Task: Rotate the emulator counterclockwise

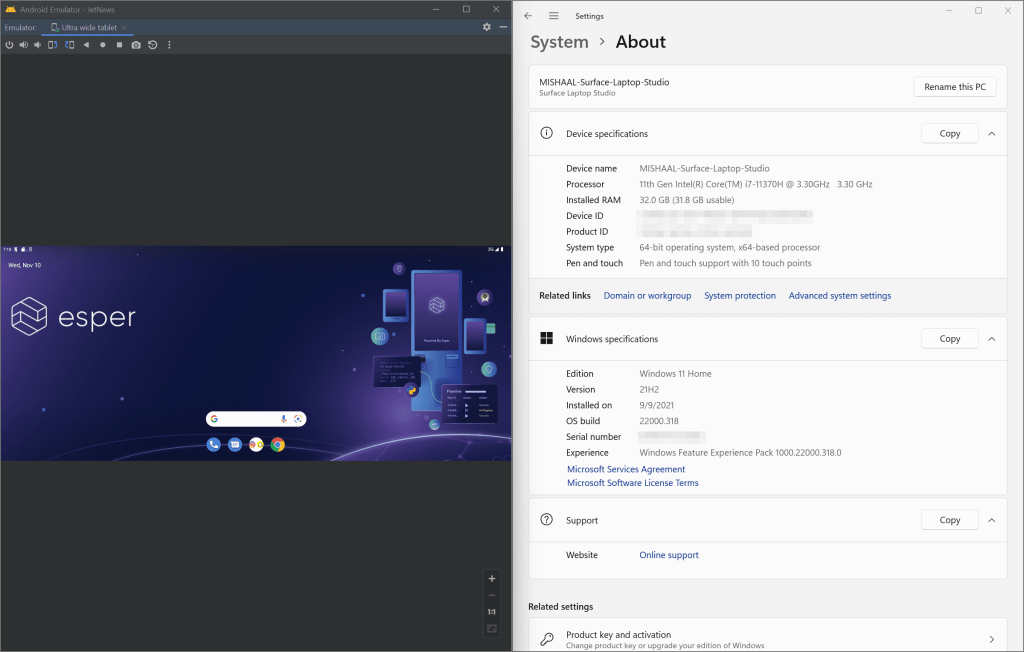Action: tap(52, 44)
